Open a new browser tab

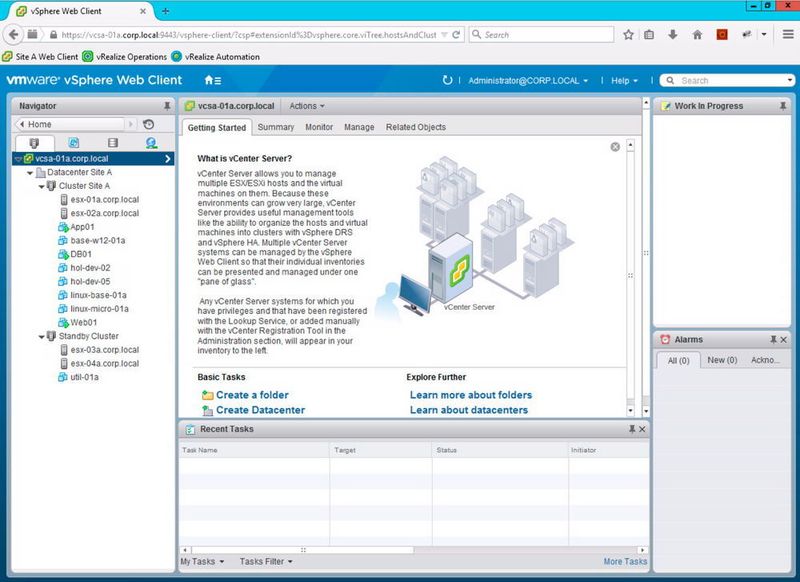(165, 11)
